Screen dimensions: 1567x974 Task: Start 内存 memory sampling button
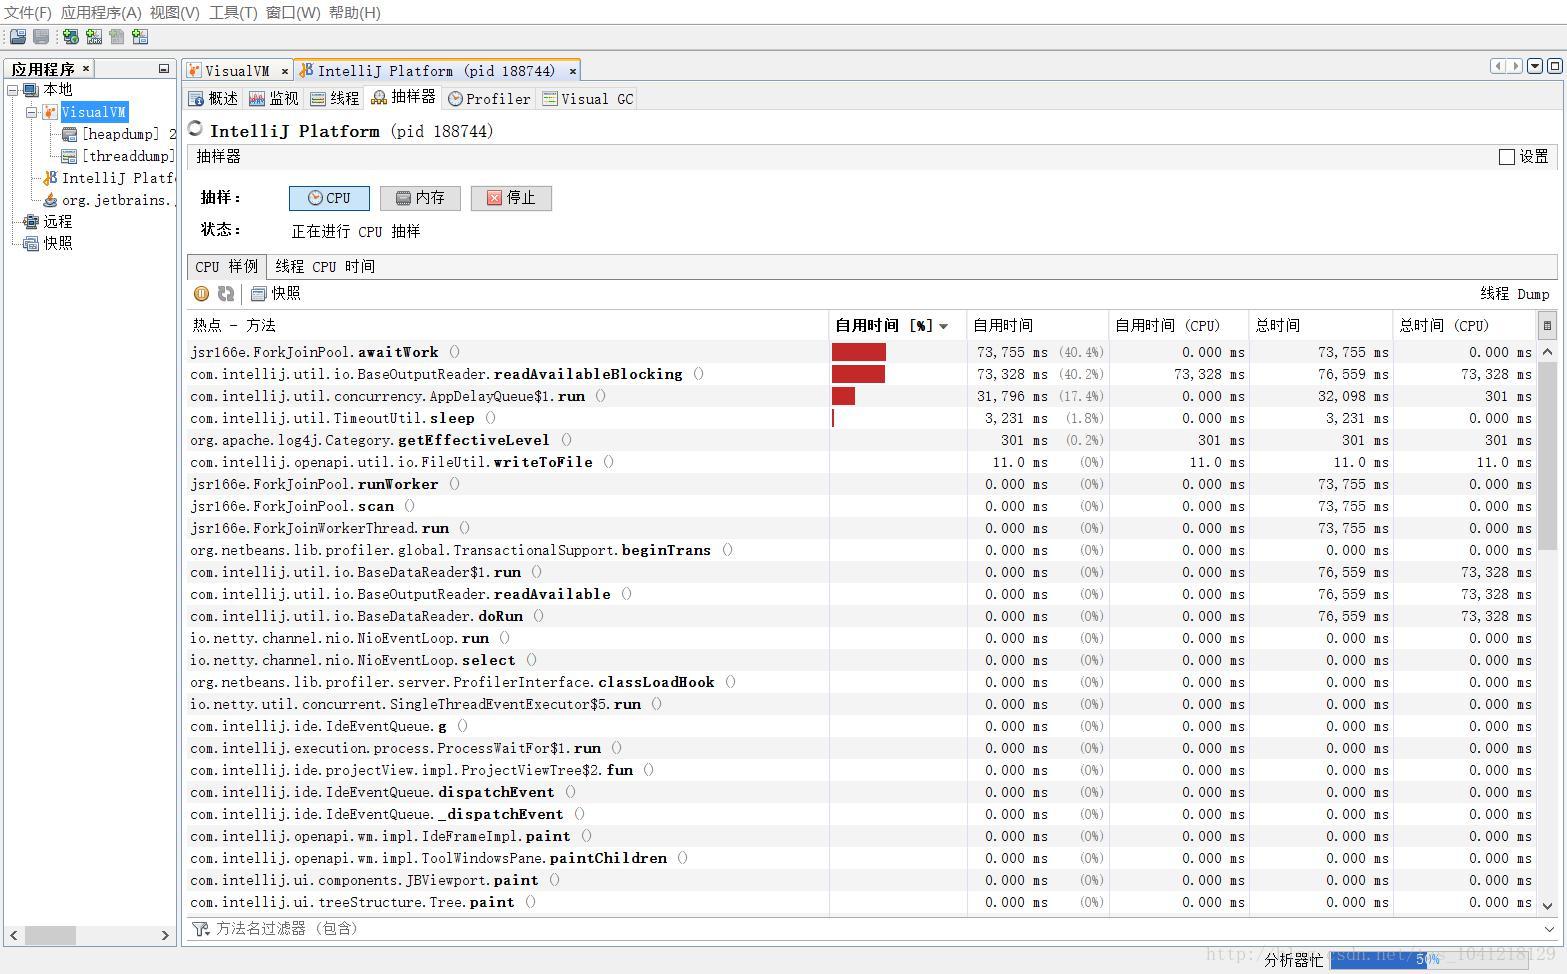[x=420, y=198]
